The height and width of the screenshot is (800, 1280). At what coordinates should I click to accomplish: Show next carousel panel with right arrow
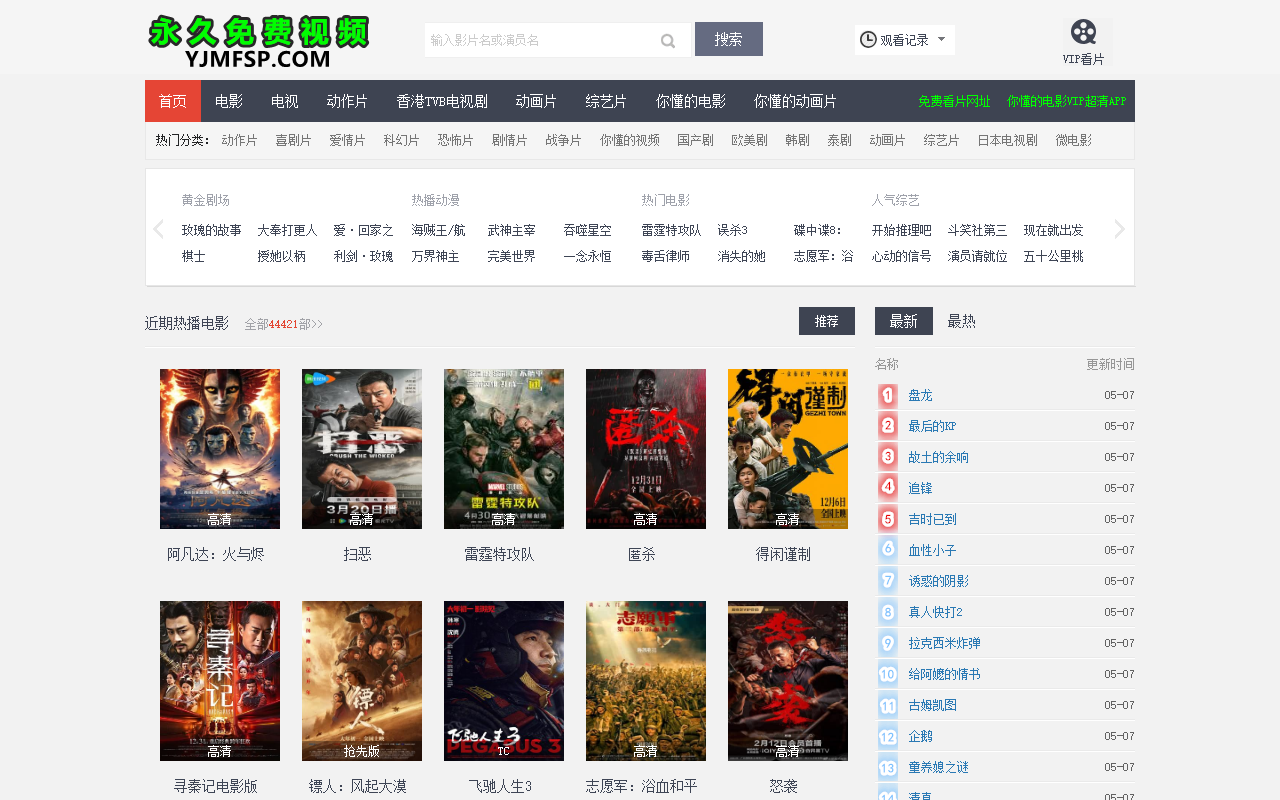point(1120,229)
